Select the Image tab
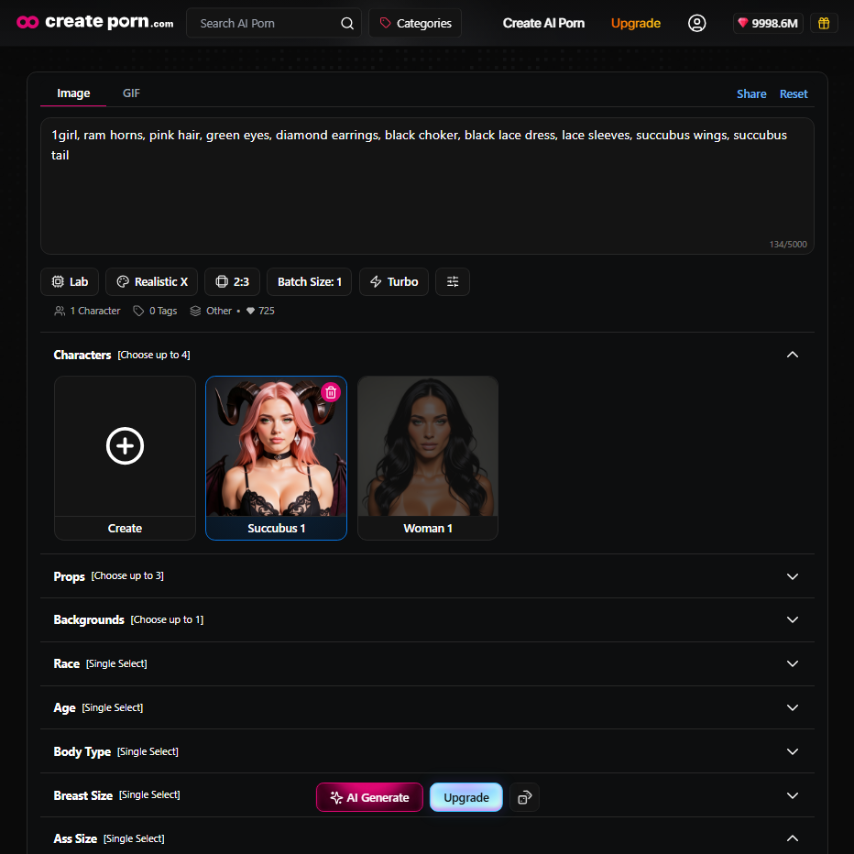The height and width of the screenshot is (854, 854). coord(74,93)
